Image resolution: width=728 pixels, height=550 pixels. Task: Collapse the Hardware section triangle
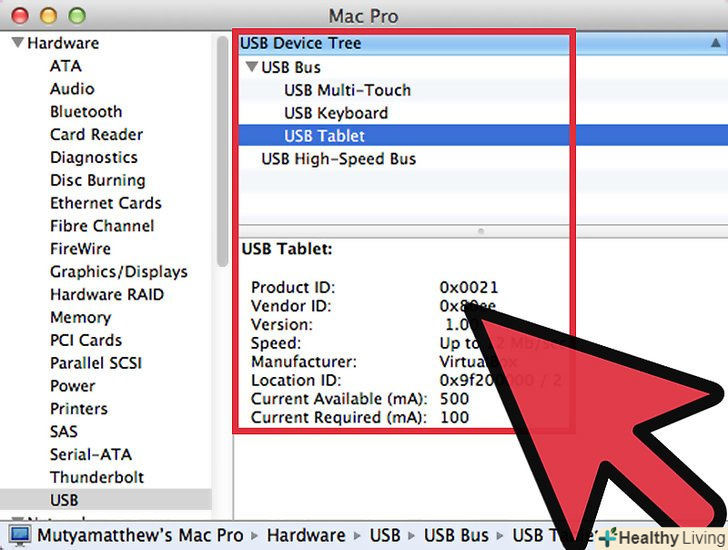pyautogui.click(x=18, y=43)
